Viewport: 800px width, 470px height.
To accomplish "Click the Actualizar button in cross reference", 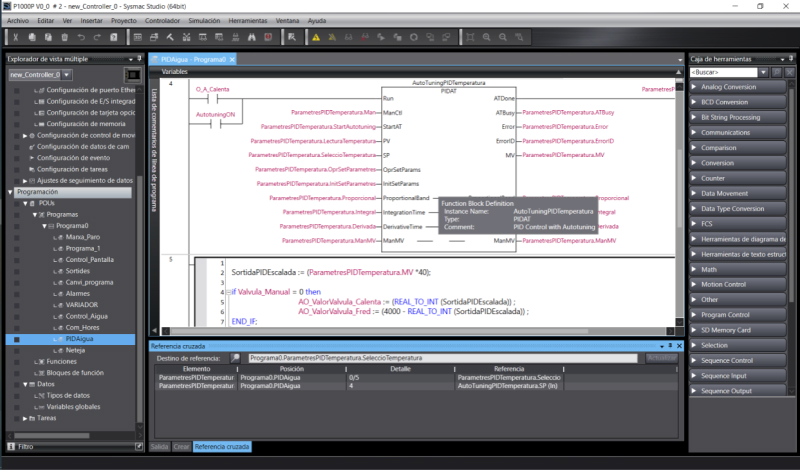I will tap(661, 357).
